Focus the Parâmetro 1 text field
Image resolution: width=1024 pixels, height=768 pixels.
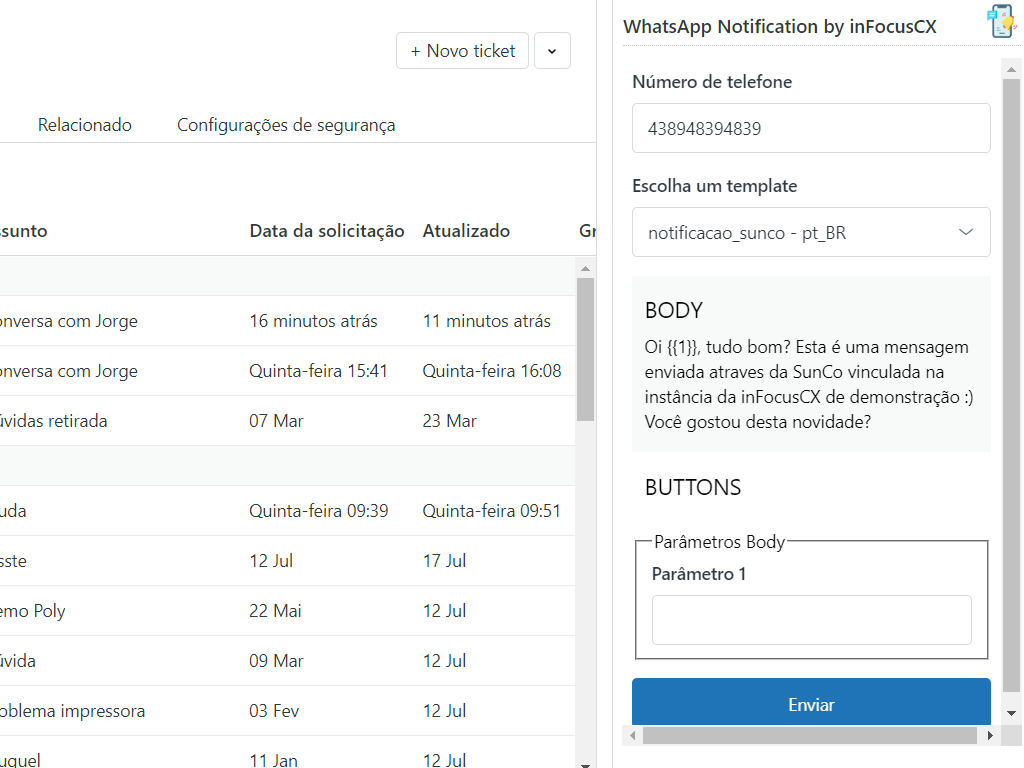[x=811, y=620]
